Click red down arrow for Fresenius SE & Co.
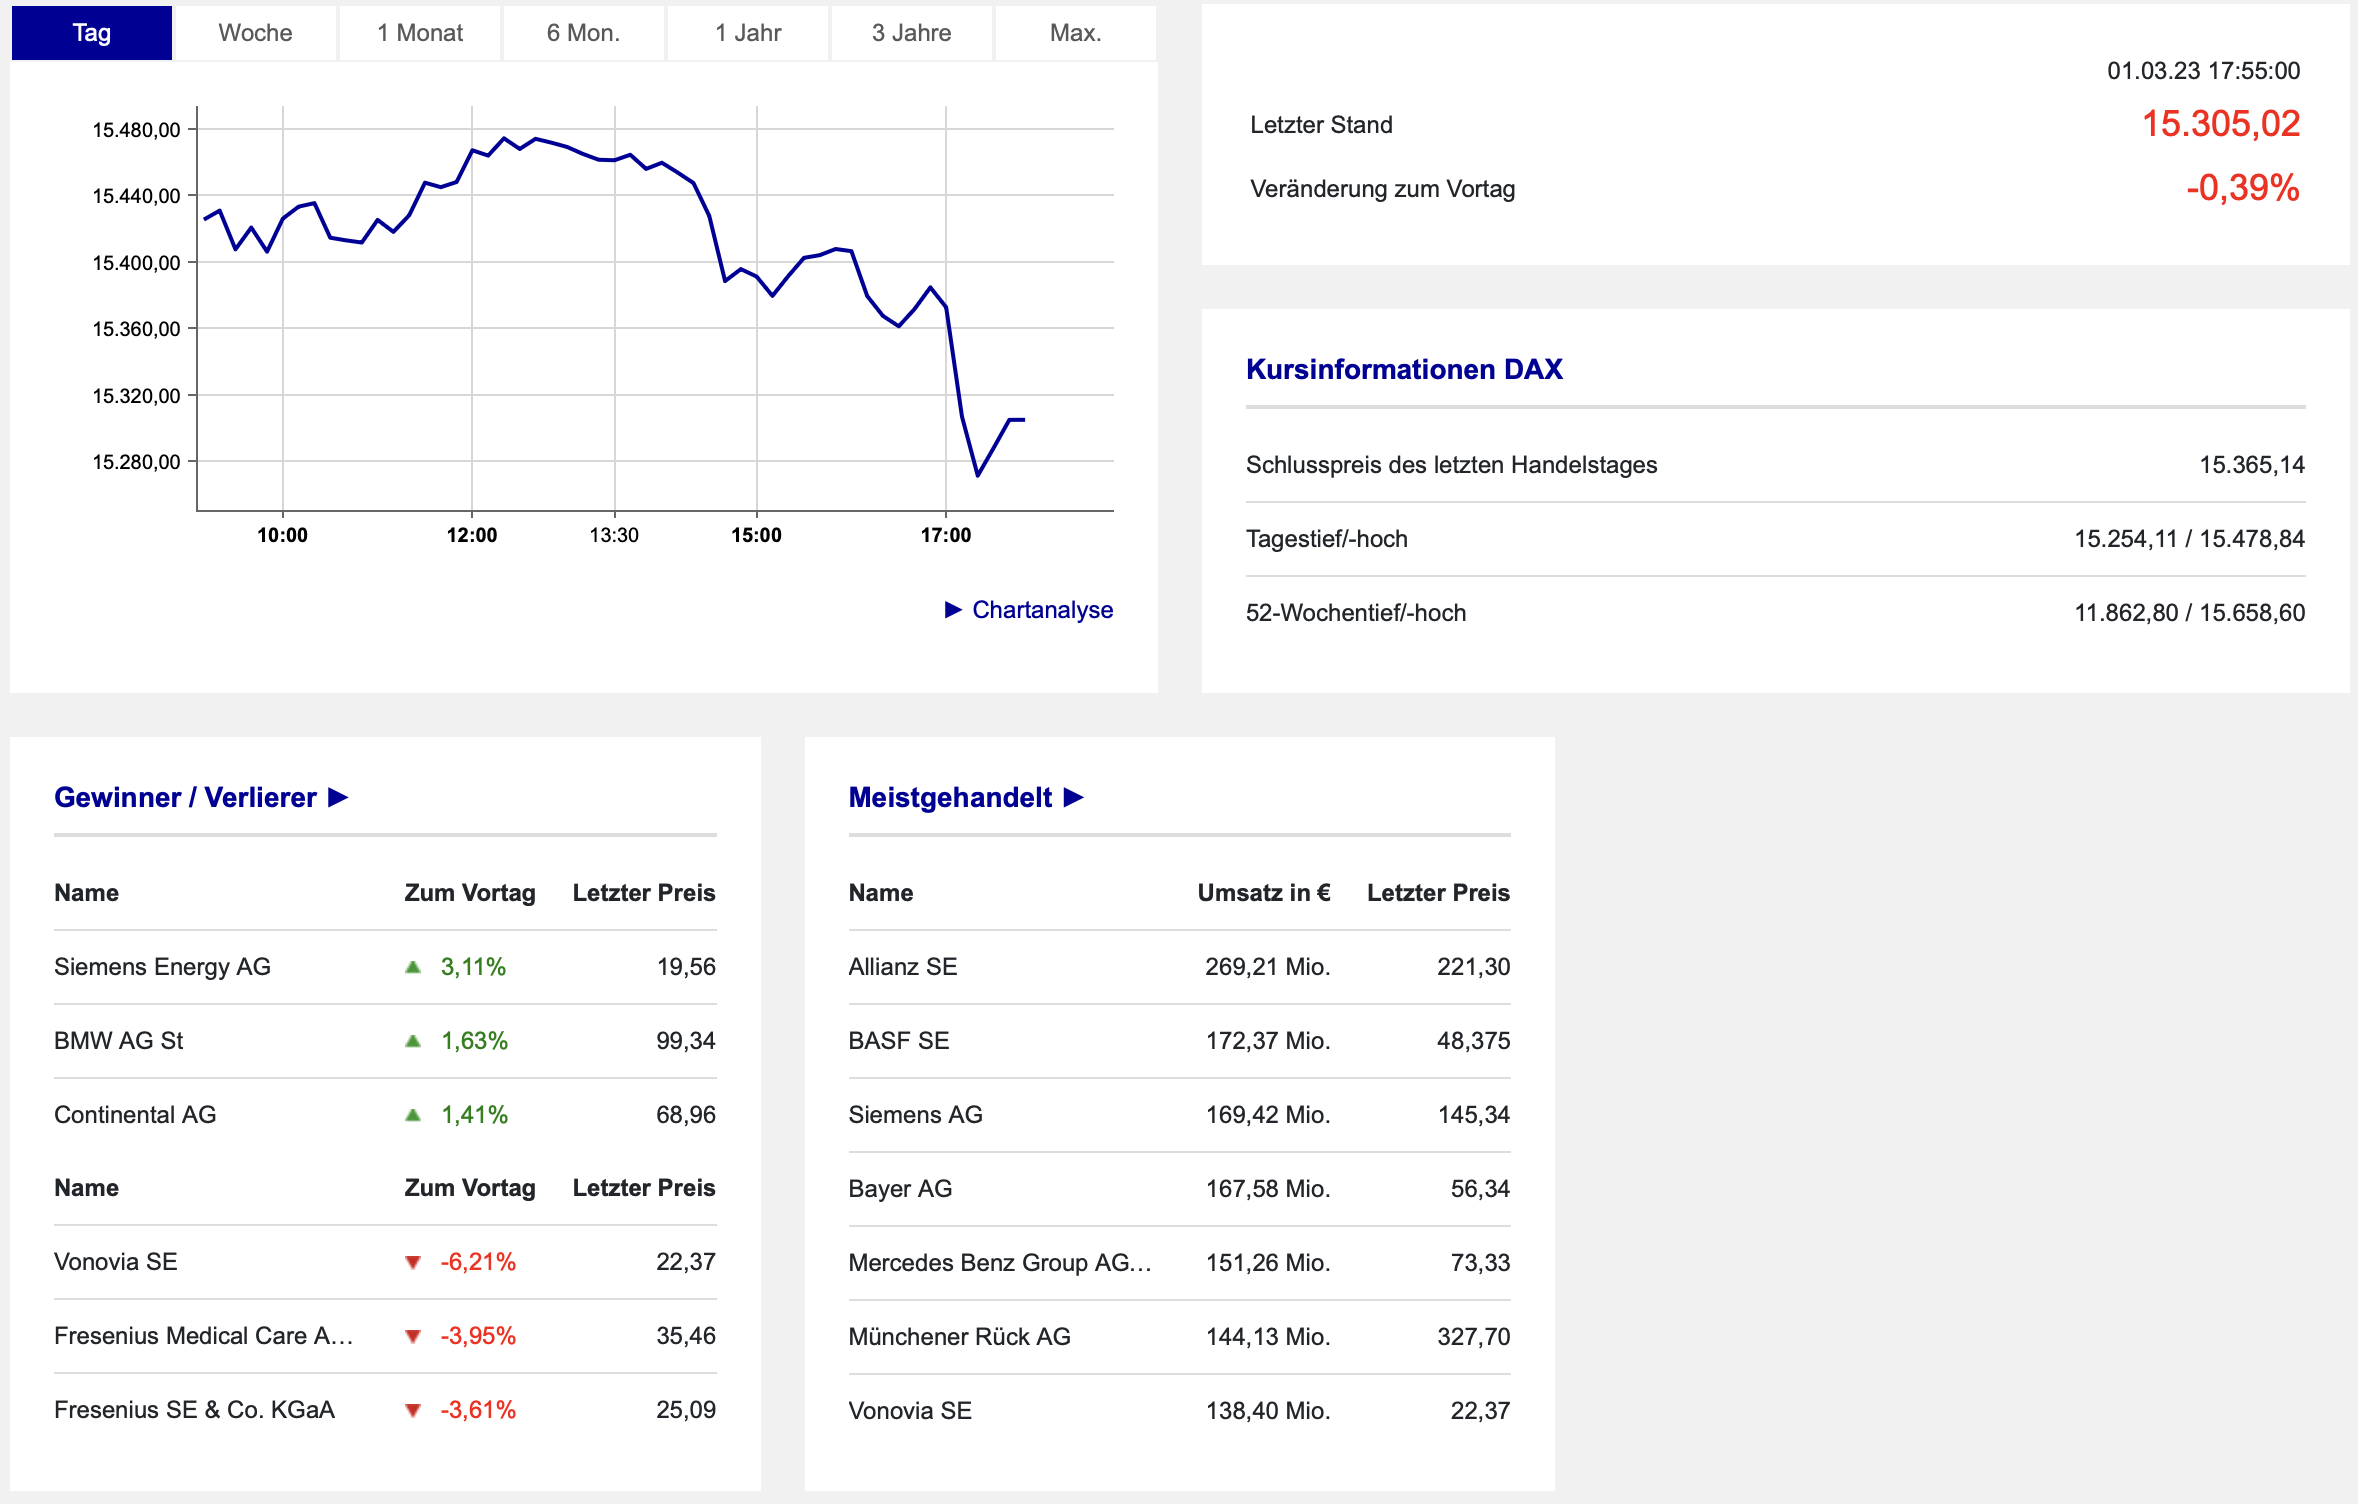The image size is (2358, 1504). point(413,1411)
